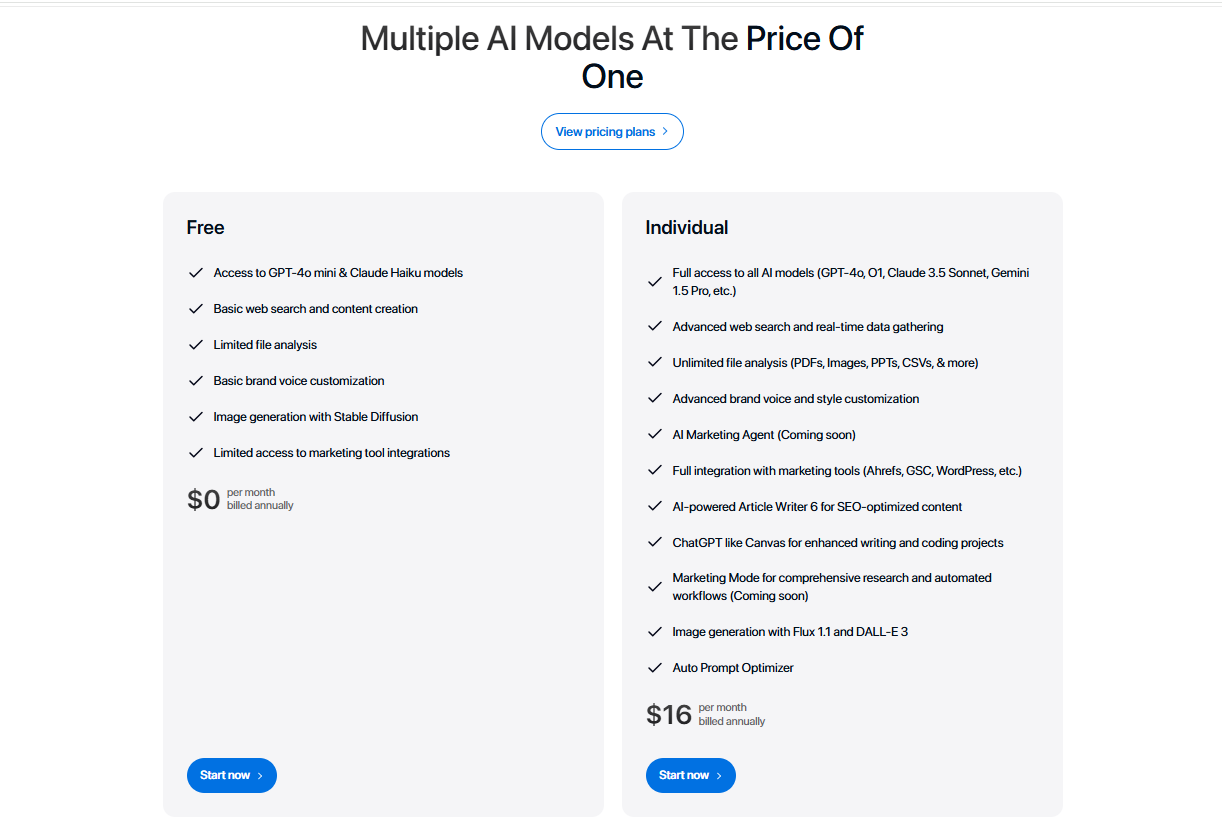1222x828 pixels.
Task: Click the checkmark beside "Image generation with Stable Diffusion"
Action: point(196,416)
